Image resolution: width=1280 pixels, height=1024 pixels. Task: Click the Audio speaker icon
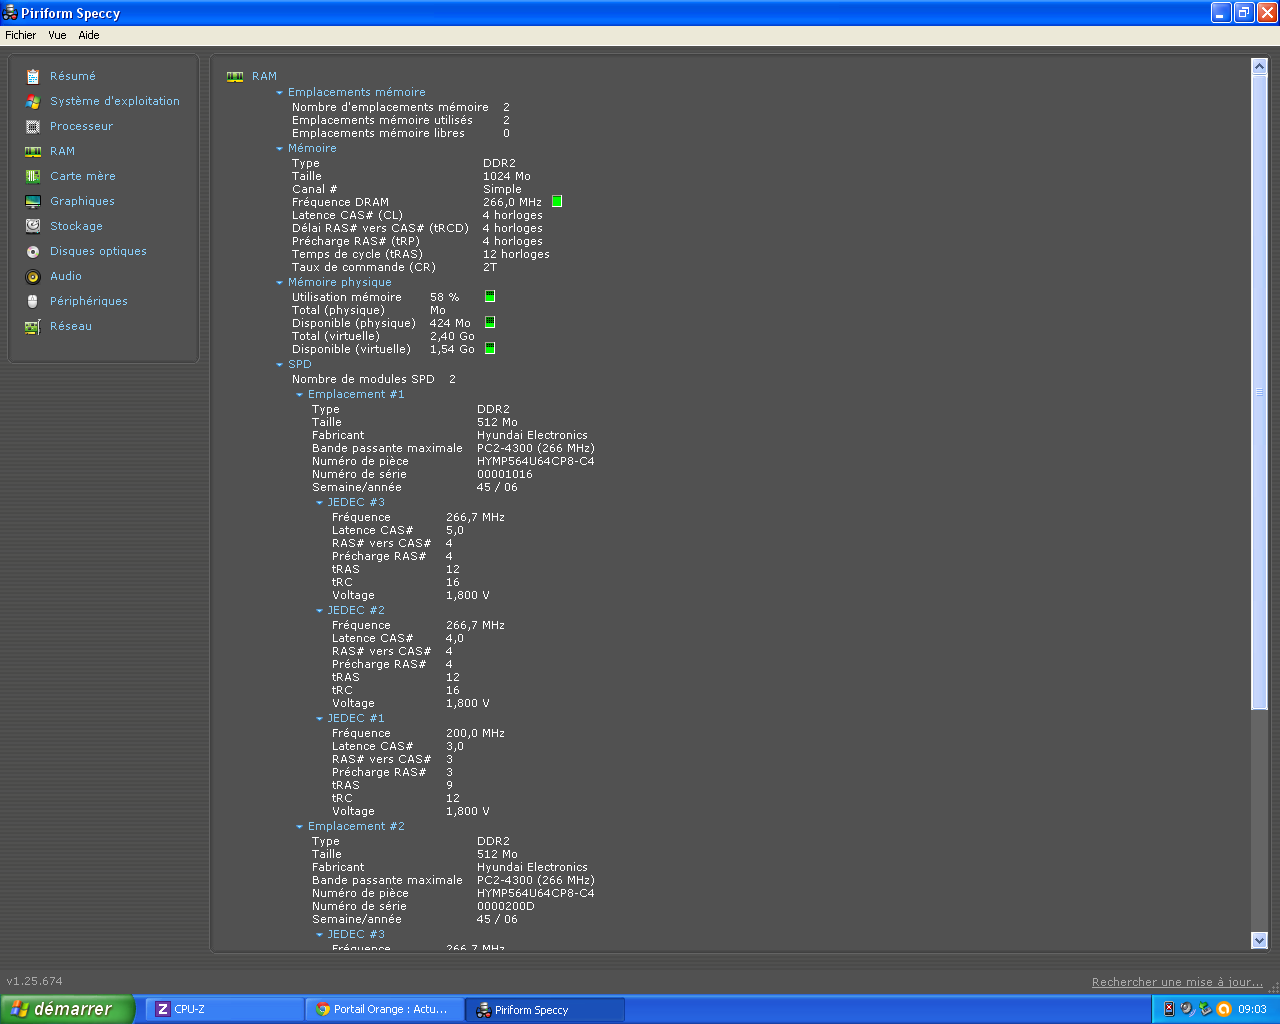pos(33,276)
